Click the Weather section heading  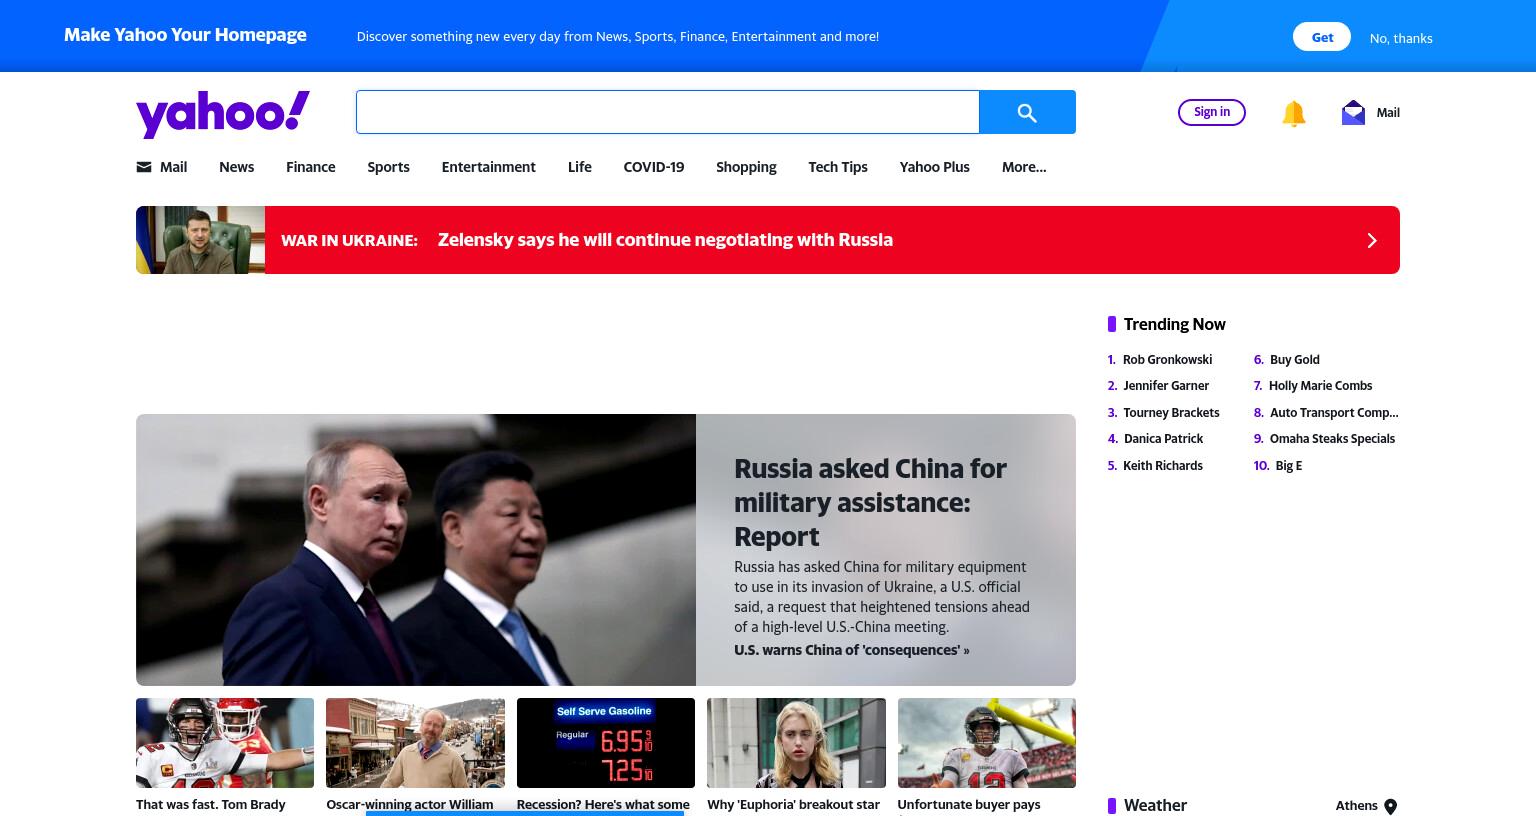(1155, 806)
